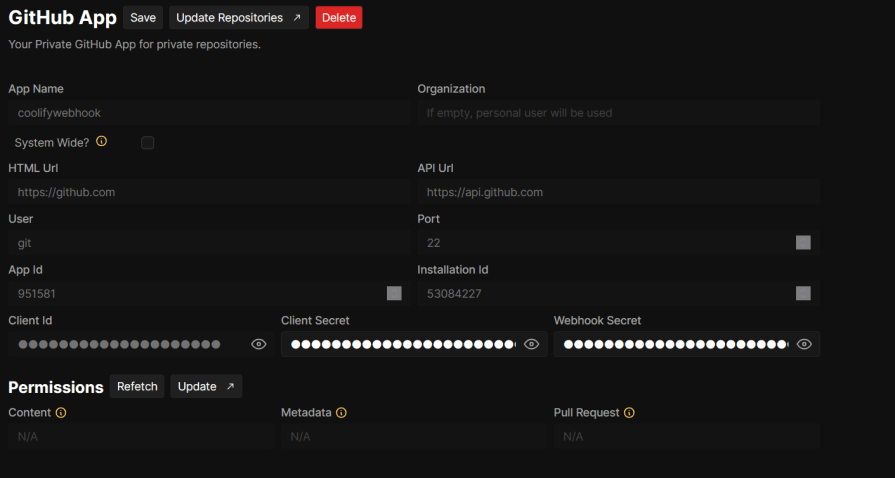Click 'Your Private GitHub App' description text

click(135, 45)
